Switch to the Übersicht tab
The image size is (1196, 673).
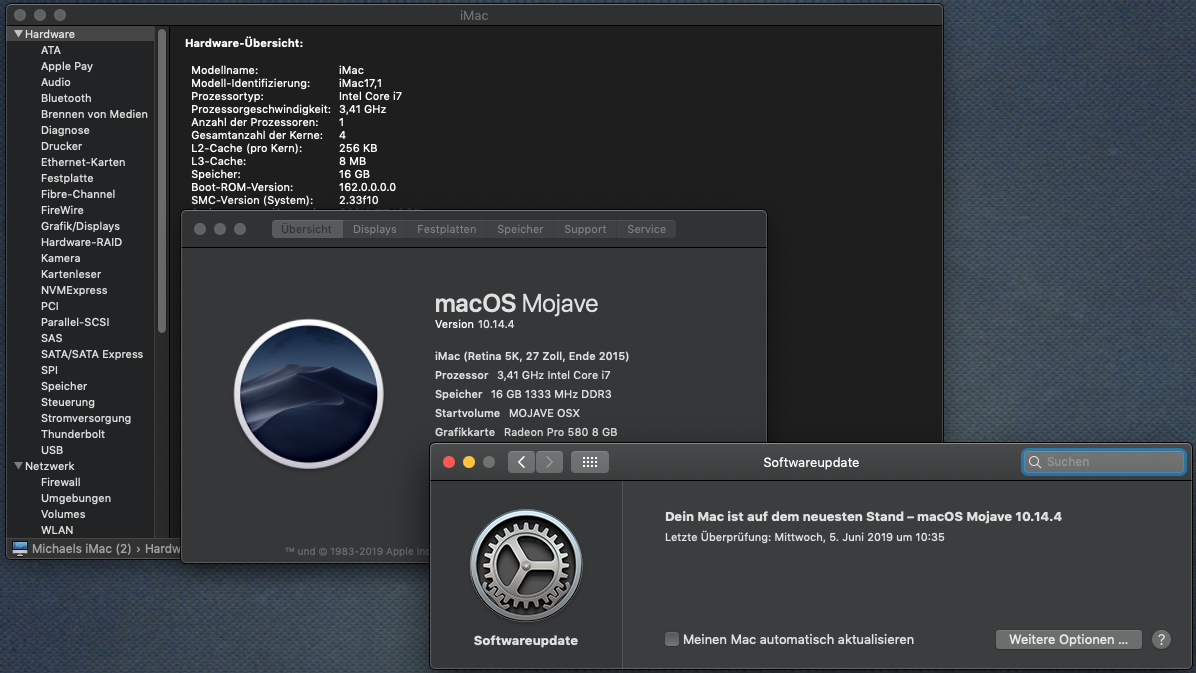coord(307,229)
